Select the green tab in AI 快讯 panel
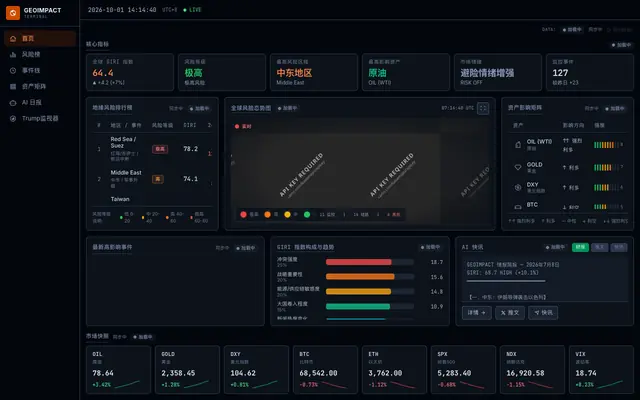 580,247
